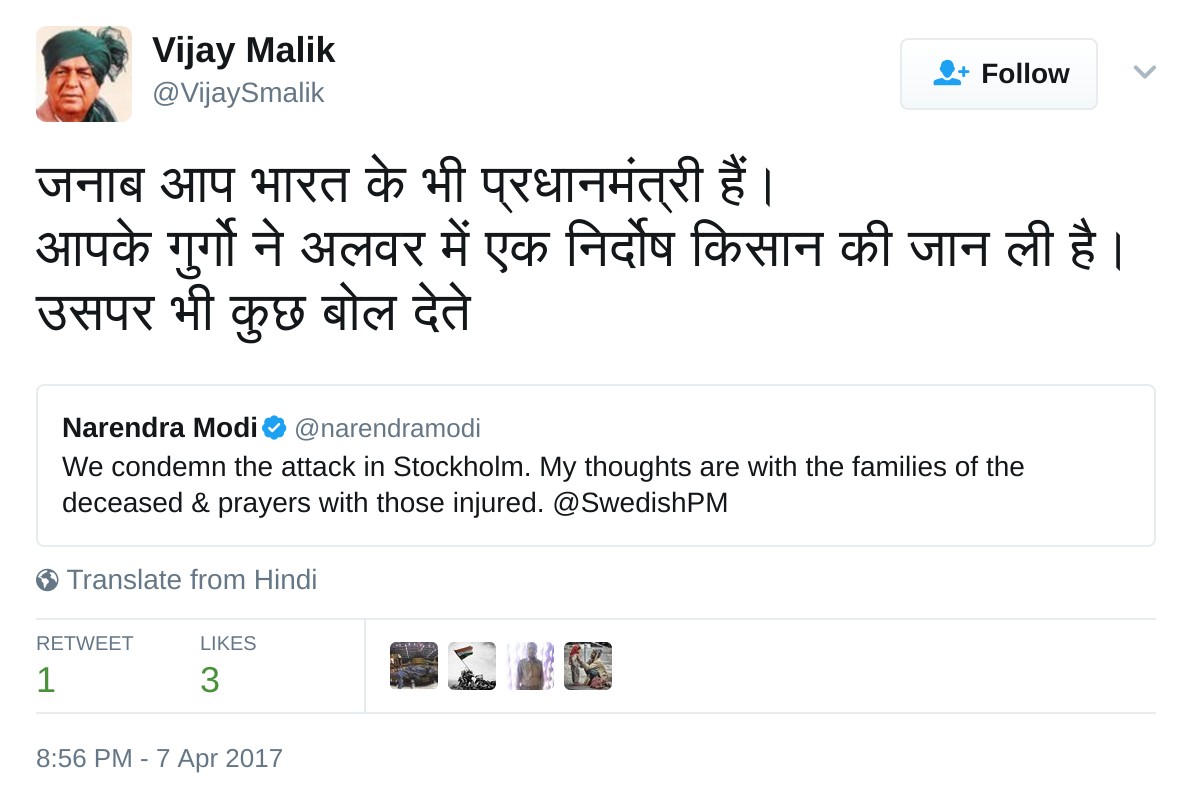Expand the tweet options chevron menu
Screen dimensions: 1202x807
tap(1144, 72)
